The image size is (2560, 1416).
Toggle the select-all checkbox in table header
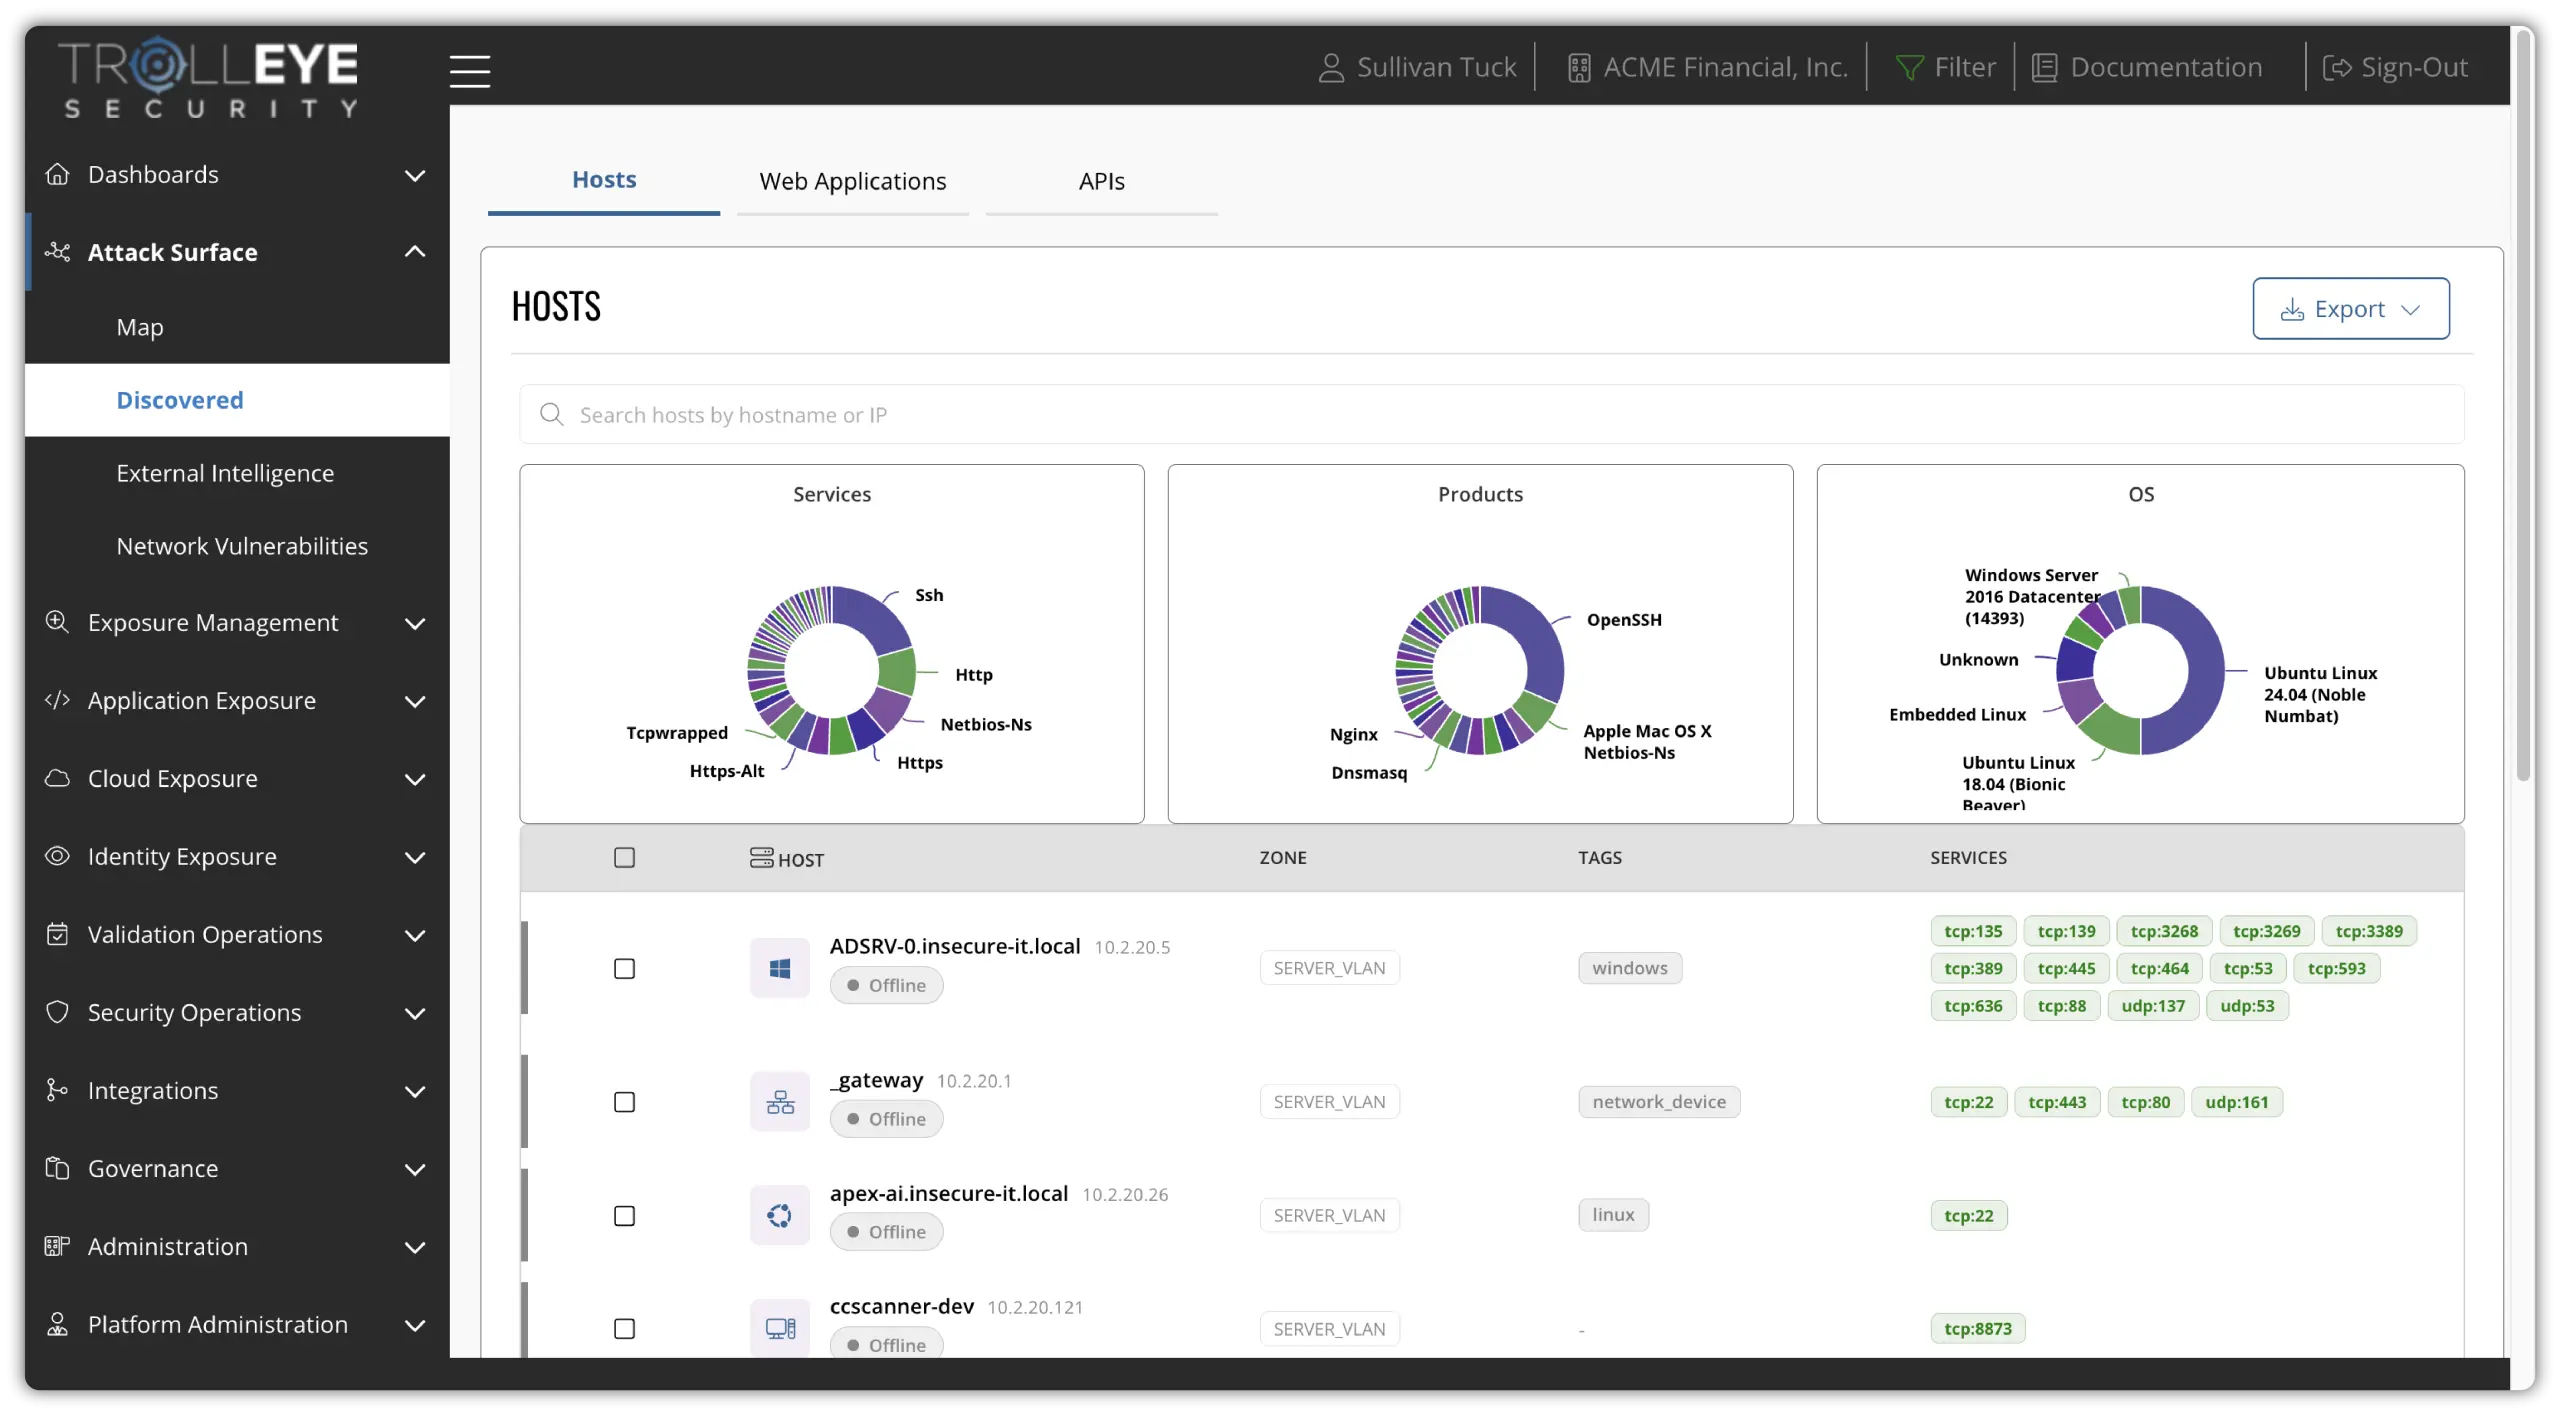(624, 858)
